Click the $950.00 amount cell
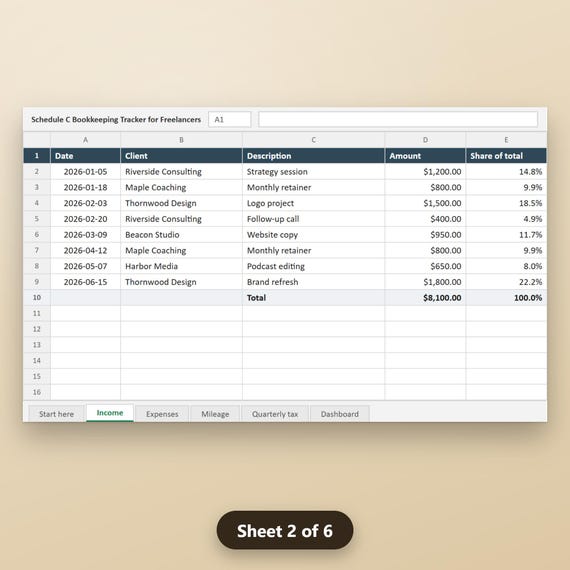The image size is (570, 570). (x=425, y=234)
